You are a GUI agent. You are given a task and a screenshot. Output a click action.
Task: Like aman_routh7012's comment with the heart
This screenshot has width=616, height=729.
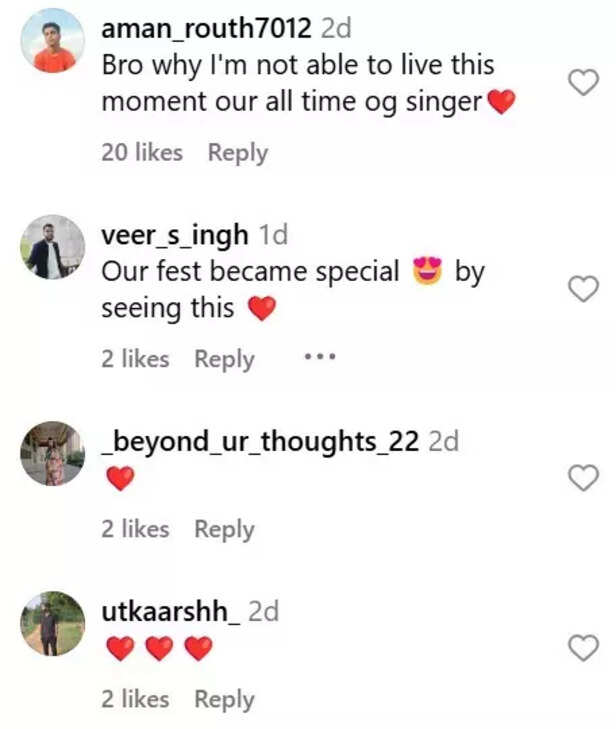(x=583, y=83)
